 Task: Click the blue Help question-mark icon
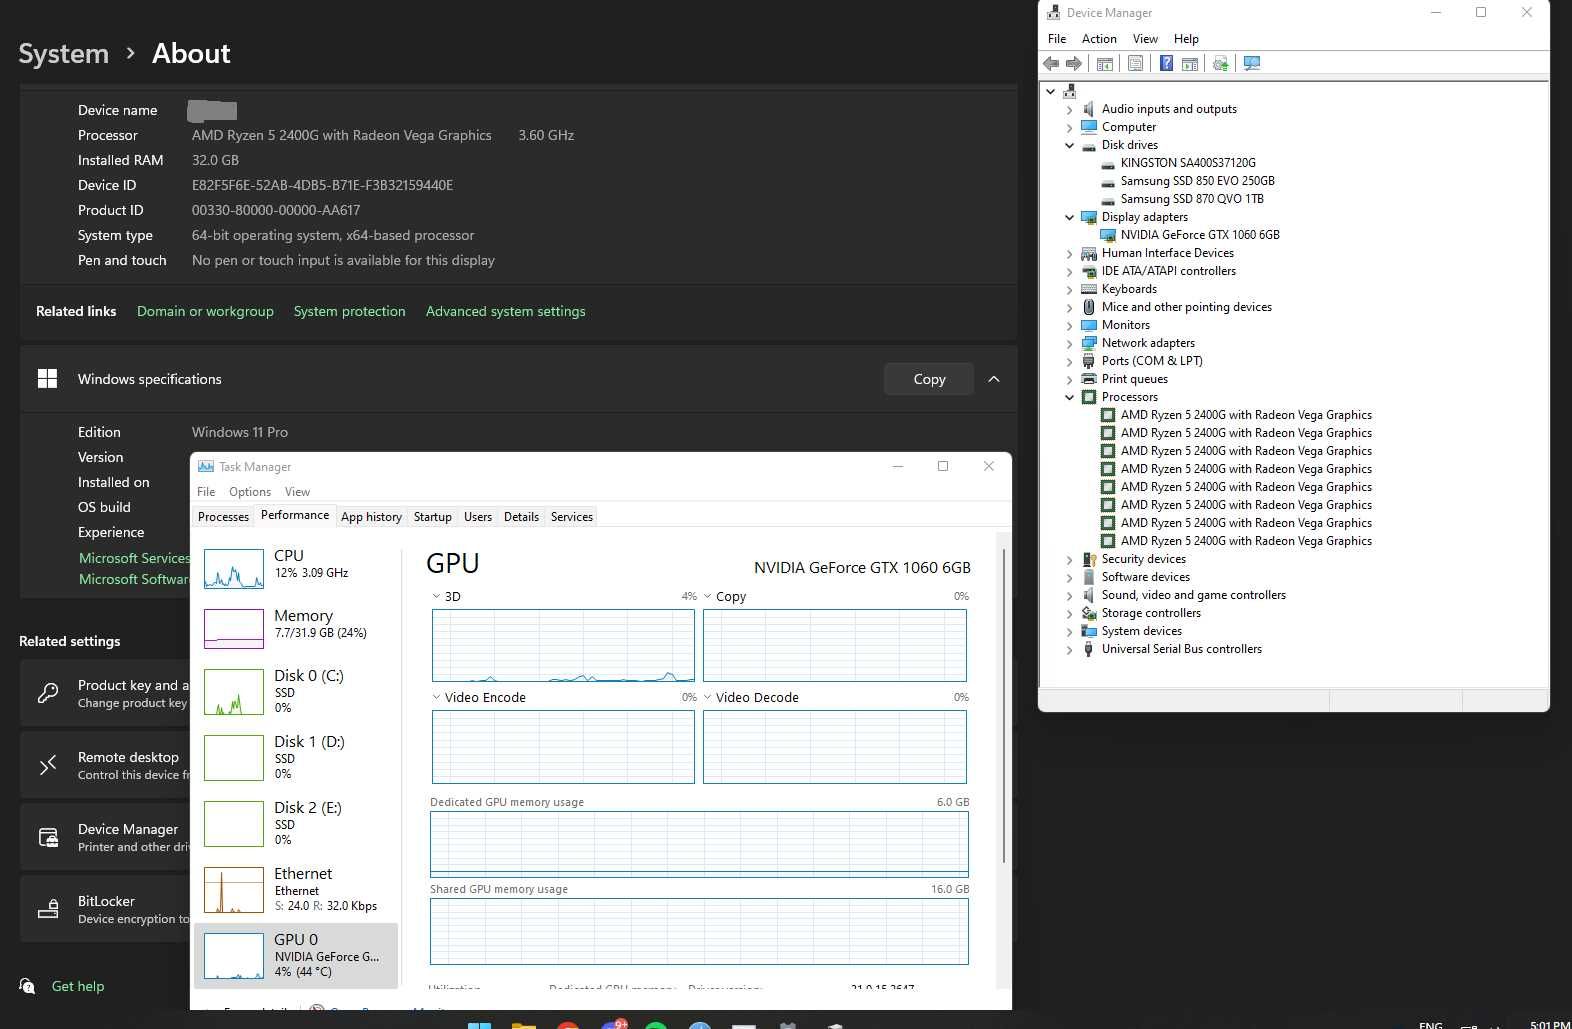click(1166, 63)
